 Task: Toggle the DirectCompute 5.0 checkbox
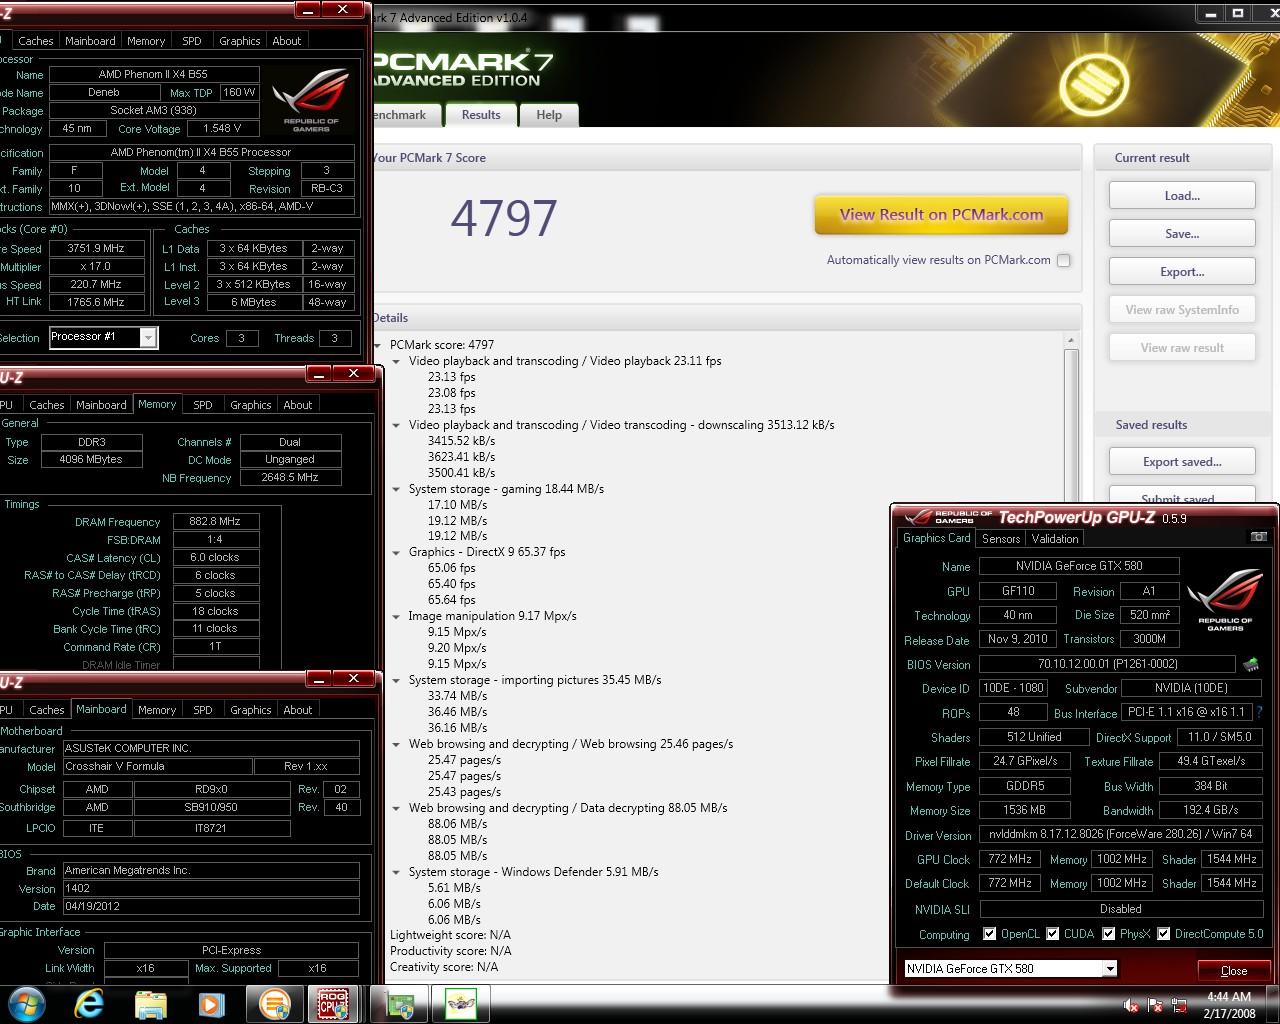point(1164,934)
